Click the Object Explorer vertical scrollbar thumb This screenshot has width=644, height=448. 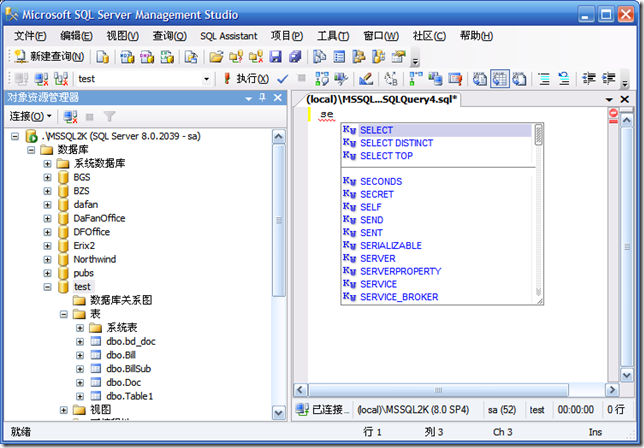(278, 220)
